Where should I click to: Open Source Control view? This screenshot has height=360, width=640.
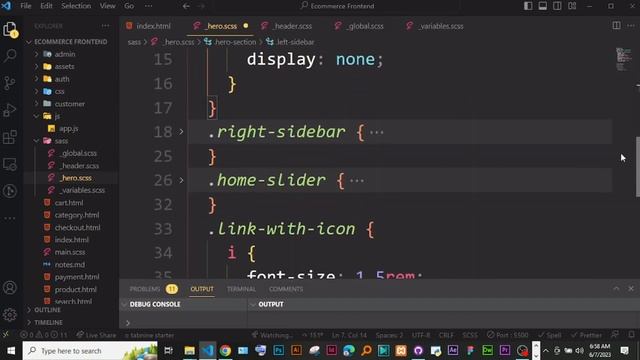click(x=10, y=83)
